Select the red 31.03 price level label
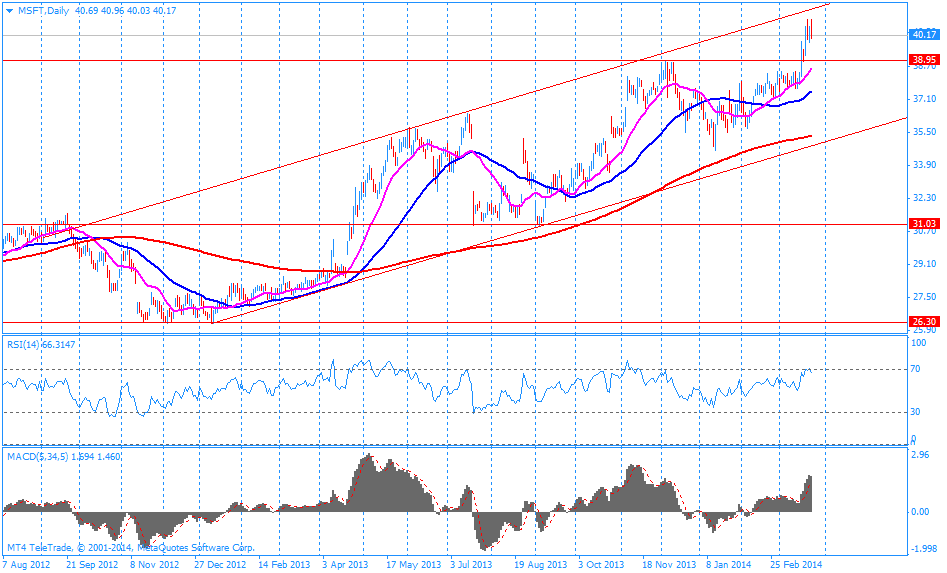 tap(924, 224)
